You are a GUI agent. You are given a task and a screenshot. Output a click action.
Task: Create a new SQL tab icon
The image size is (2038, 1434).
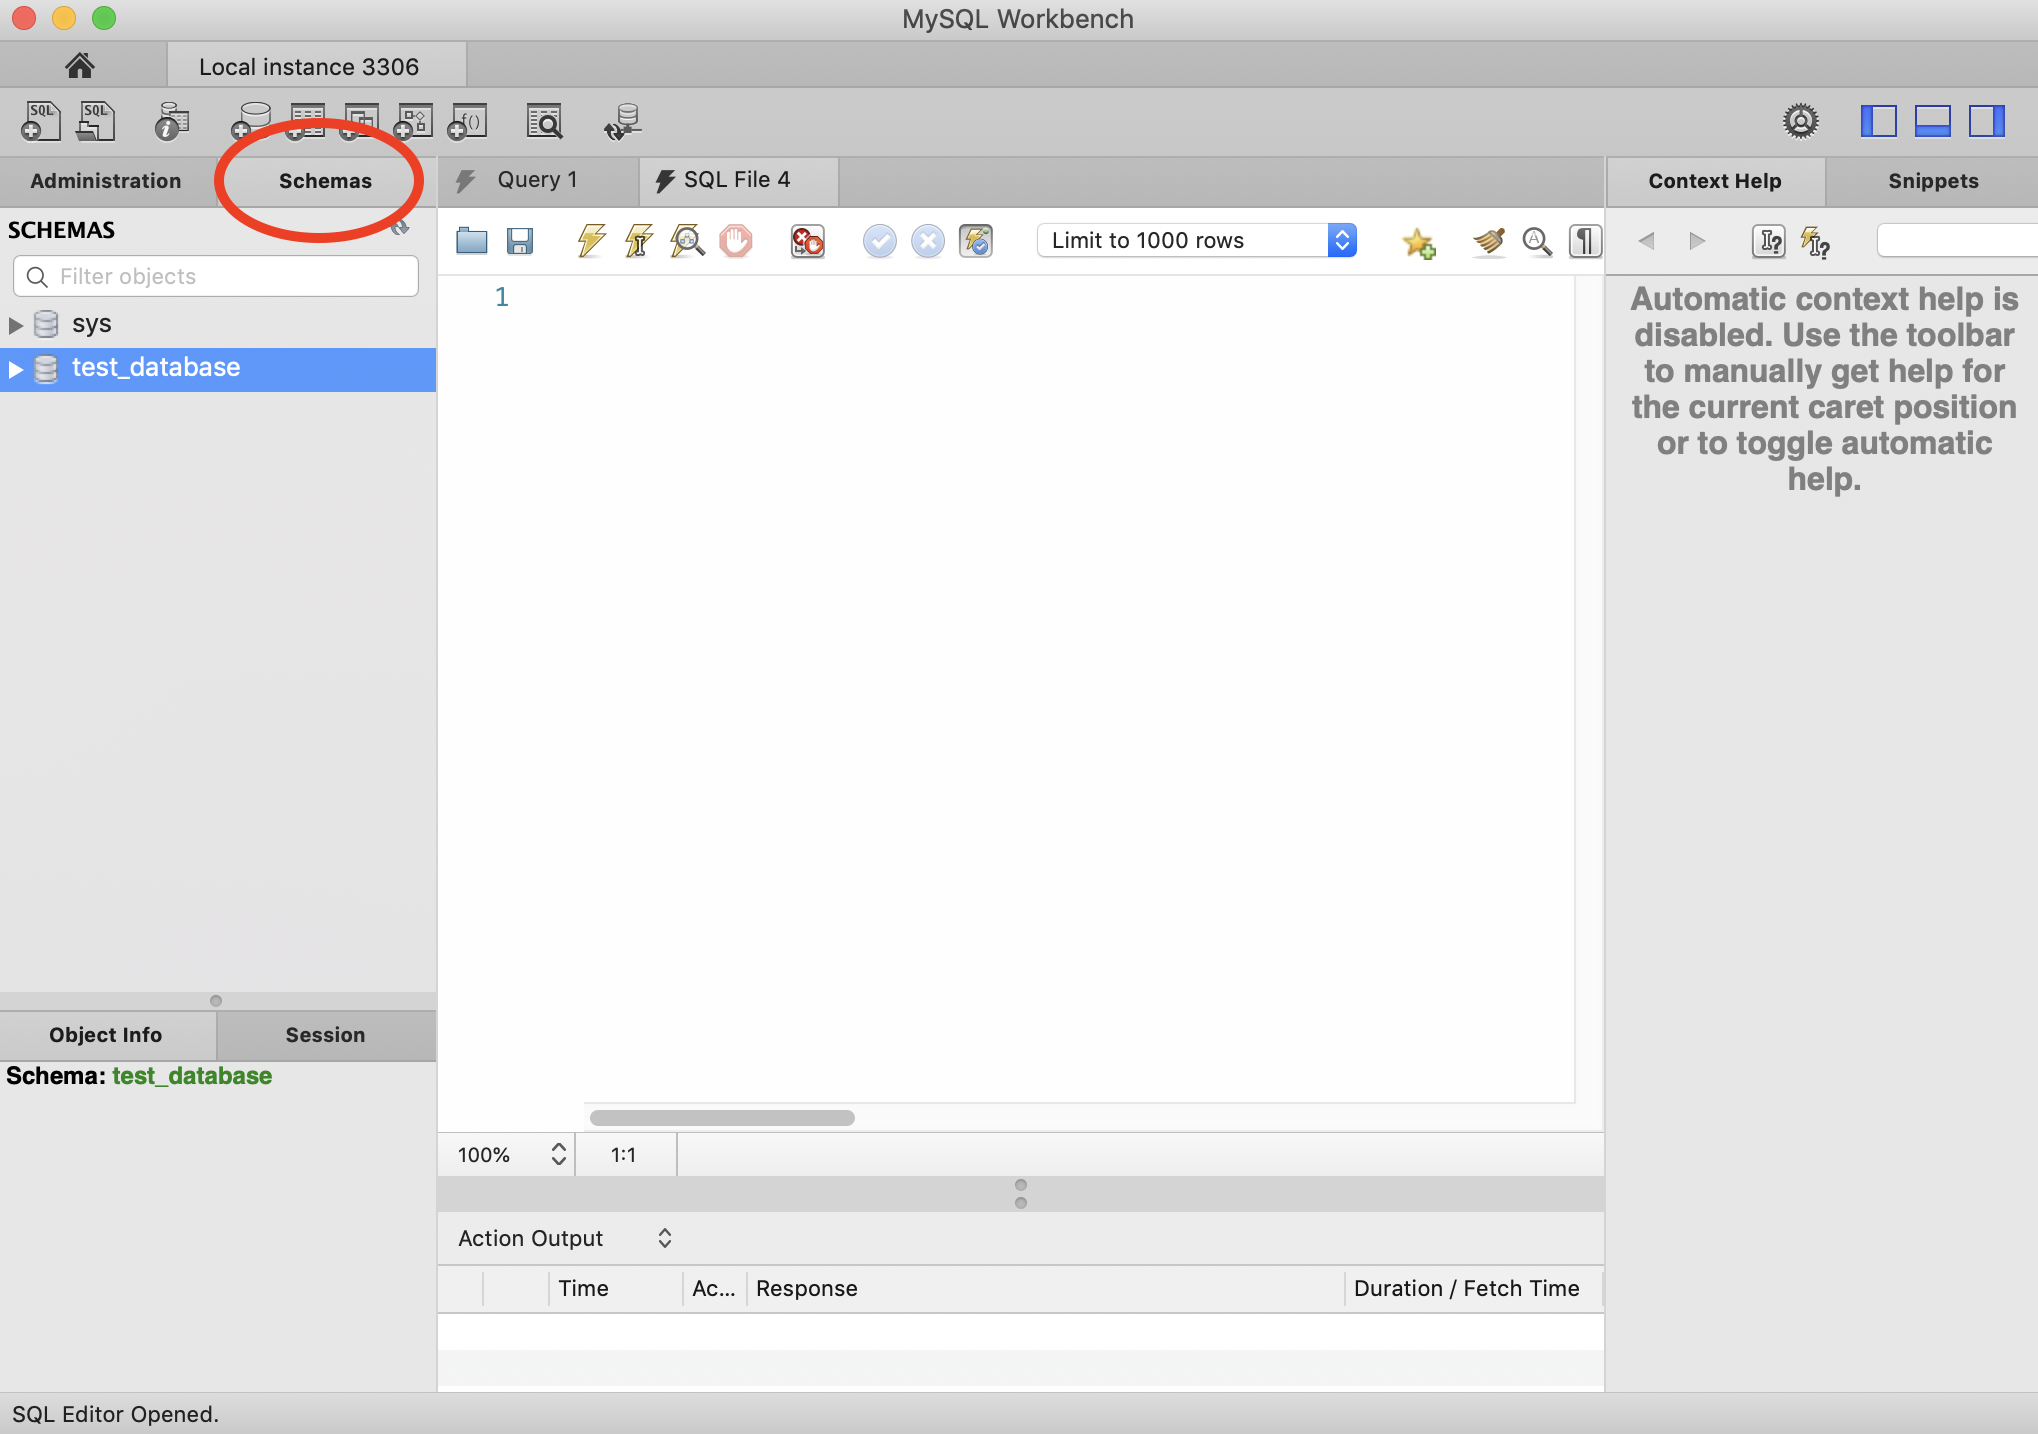pos(41,122)
